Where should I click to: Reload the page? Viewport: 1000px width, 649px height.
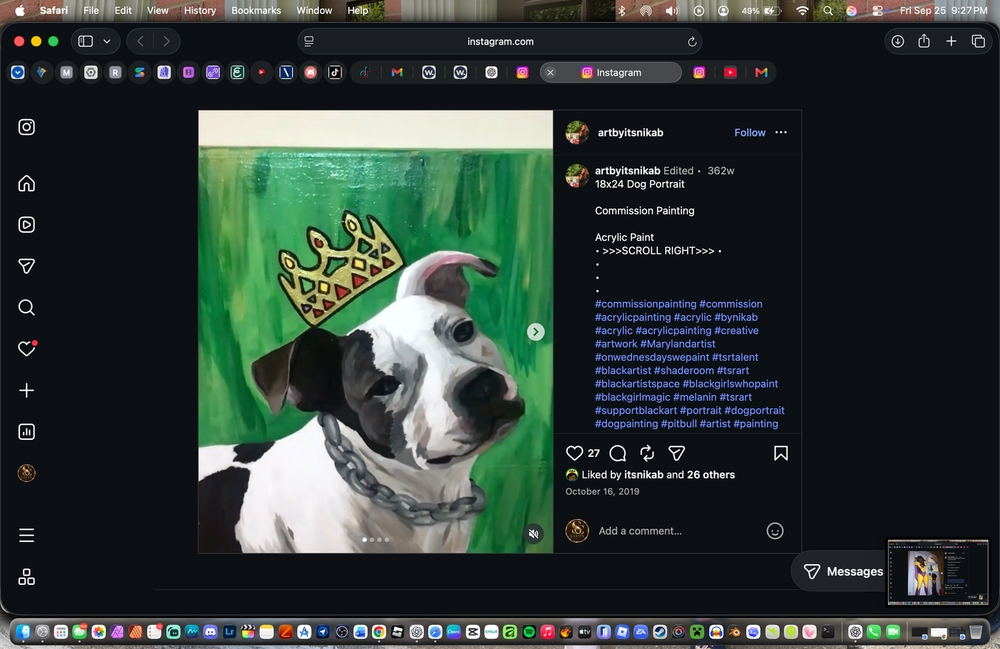tap(691, 41)
